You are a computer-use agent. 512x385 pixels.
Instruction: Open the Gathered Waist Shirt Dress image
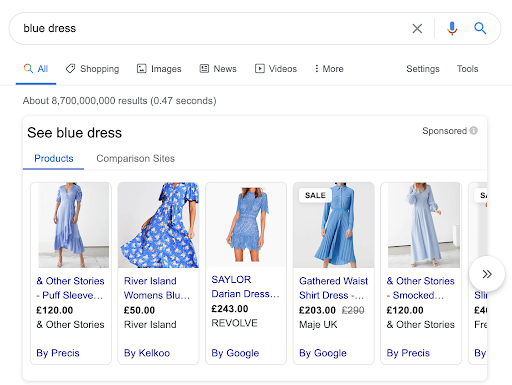click(x=334, y=225)
